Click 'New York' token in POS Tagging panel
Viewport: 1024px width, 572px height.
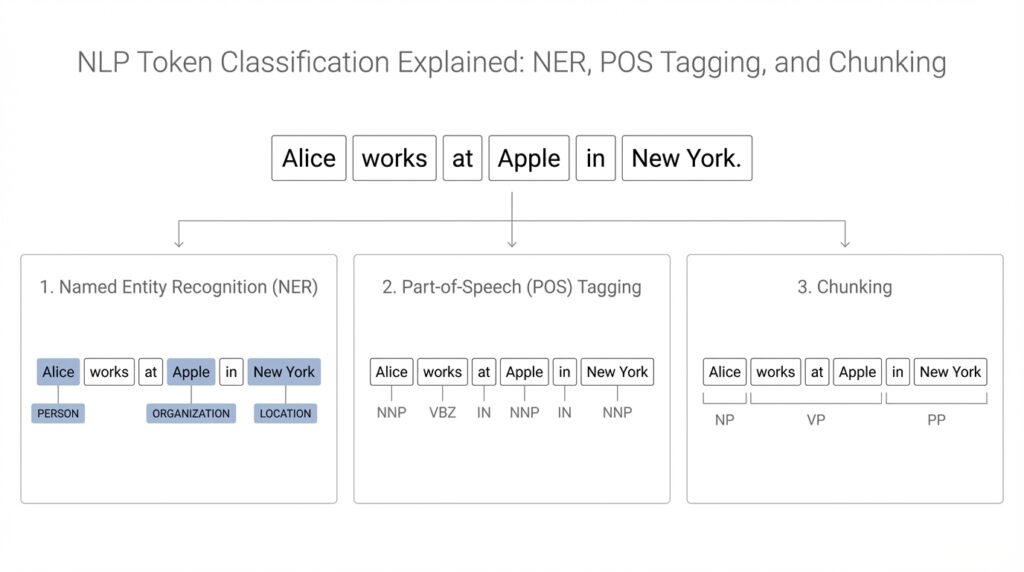[617, 372]
